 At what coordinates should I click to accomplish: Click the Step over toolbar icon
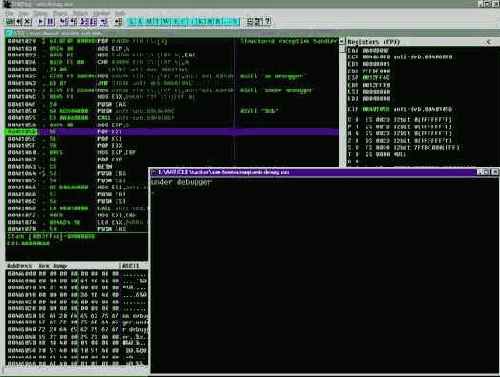tap(73, 22)
